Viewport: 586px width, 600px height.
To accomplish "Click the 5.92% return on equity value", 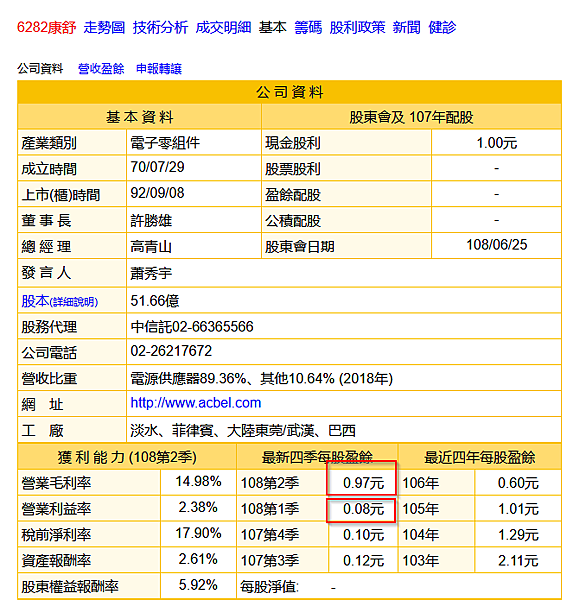I will click(198, 585).
